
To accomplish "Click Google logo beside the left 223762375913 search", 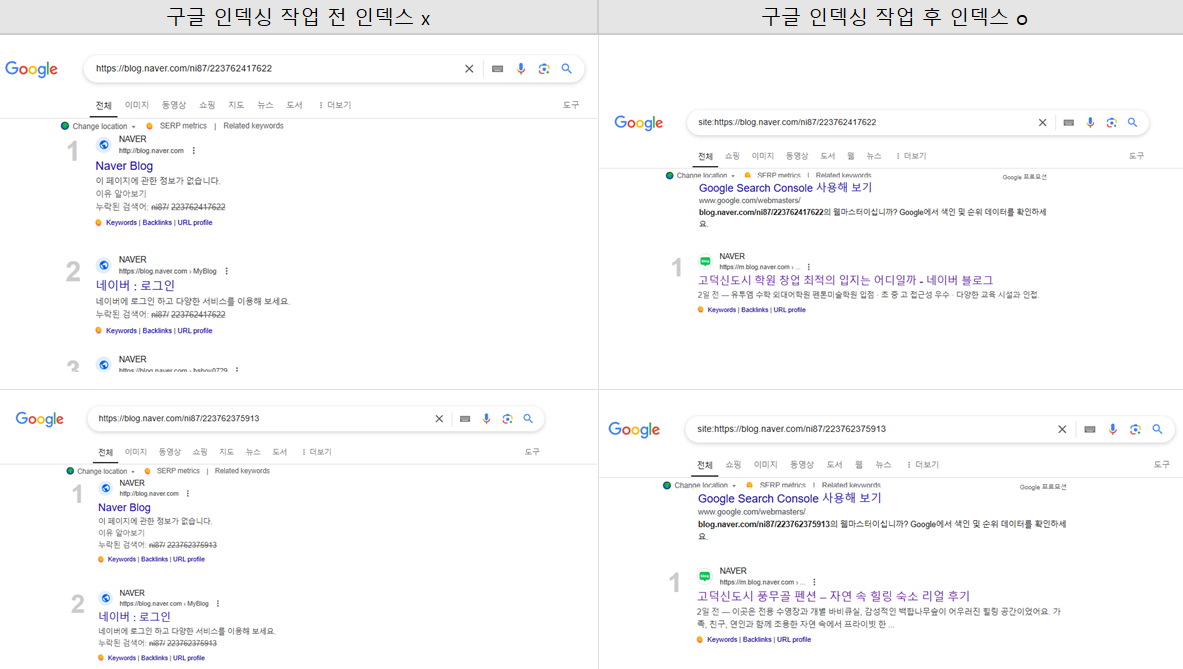I will pos(40,419).
